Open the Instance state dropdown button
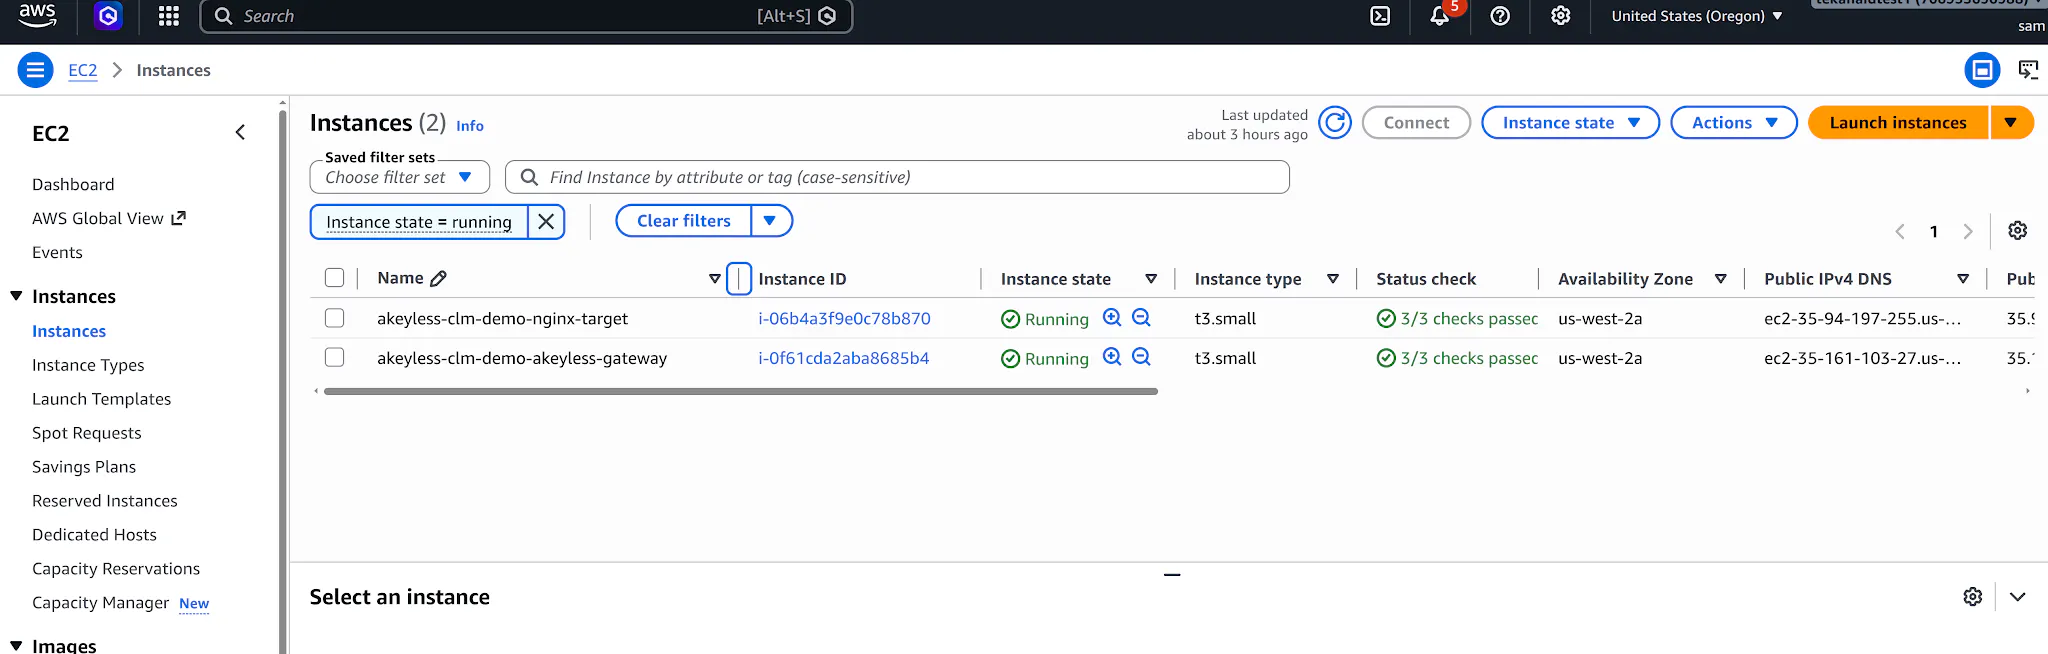 point(1570,123)
